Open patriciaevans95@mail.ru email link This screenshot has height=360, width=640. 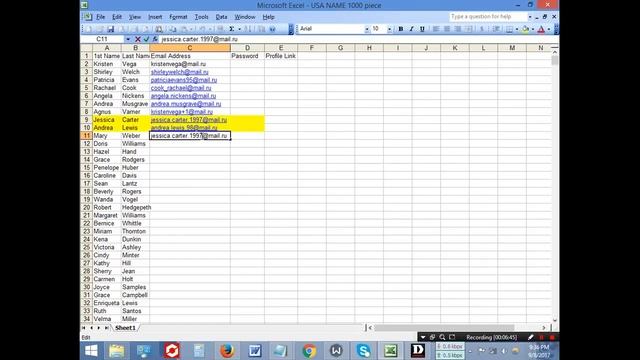[184, 80]
